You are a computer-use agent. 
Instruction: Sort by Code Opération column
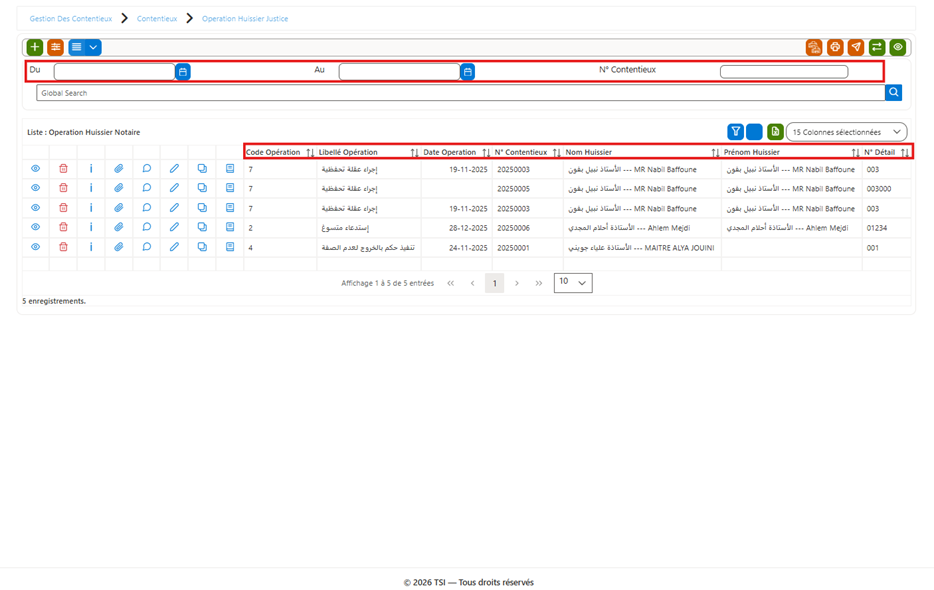[x=310, y=153]
